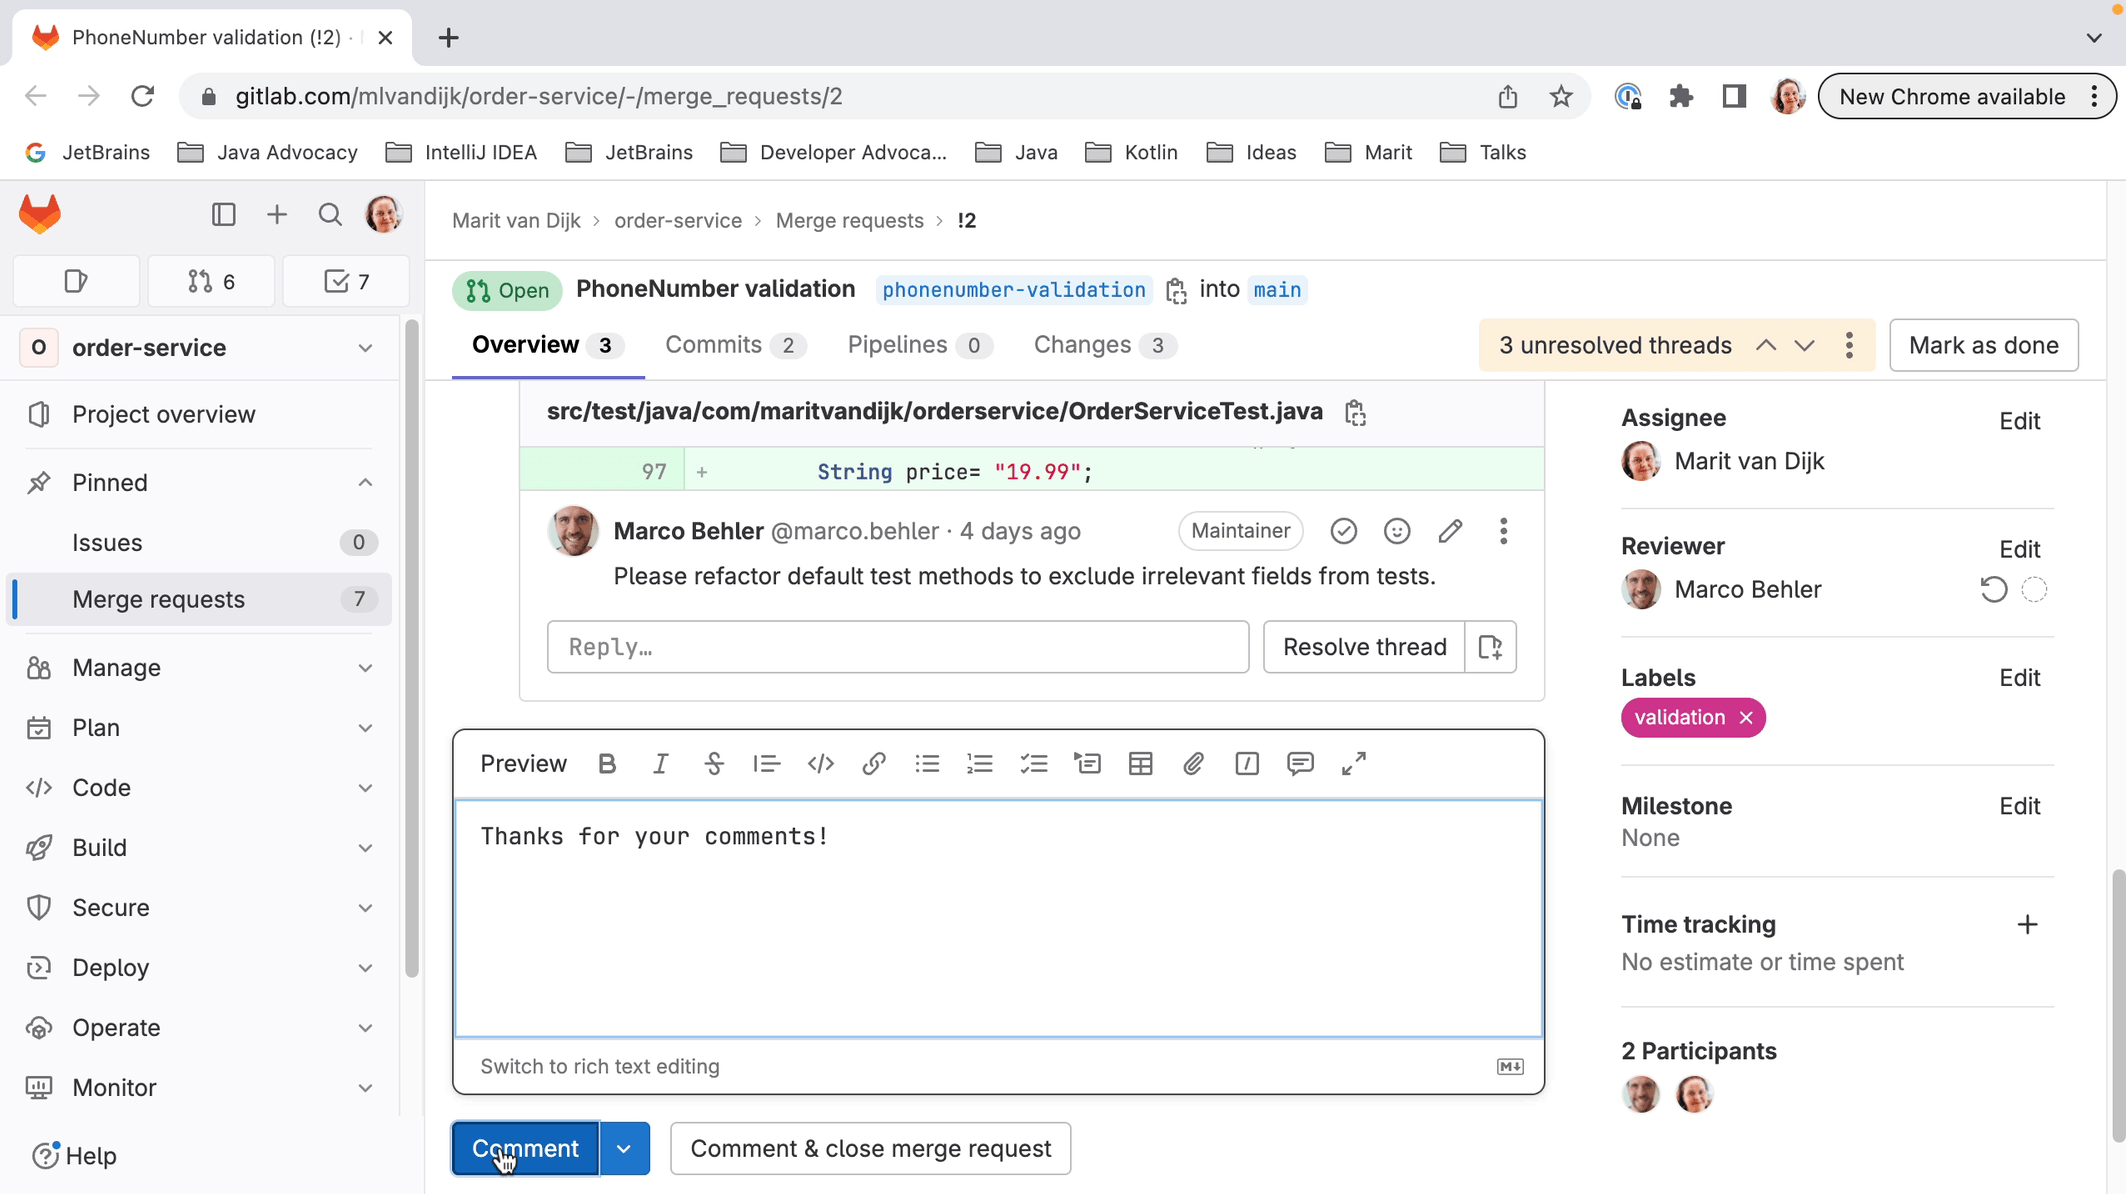Image resolution: width=2126 pixels, height=1194 pixels.
Task: Insert a code block in the comment
Action: coord(820,763)
